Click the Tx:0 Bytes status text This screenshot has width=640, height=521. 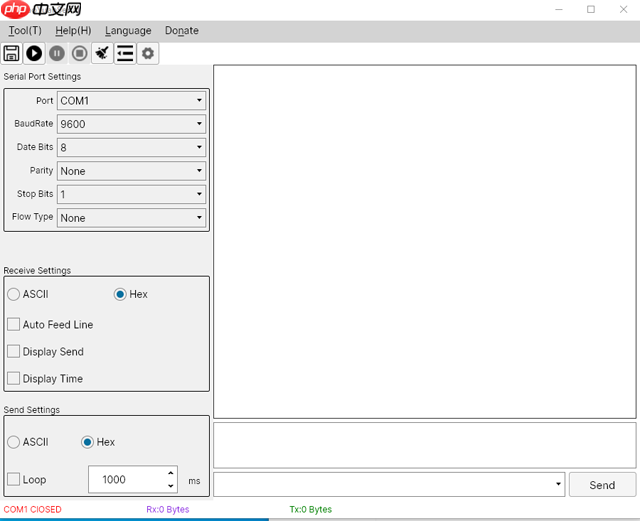pos(311,510)
